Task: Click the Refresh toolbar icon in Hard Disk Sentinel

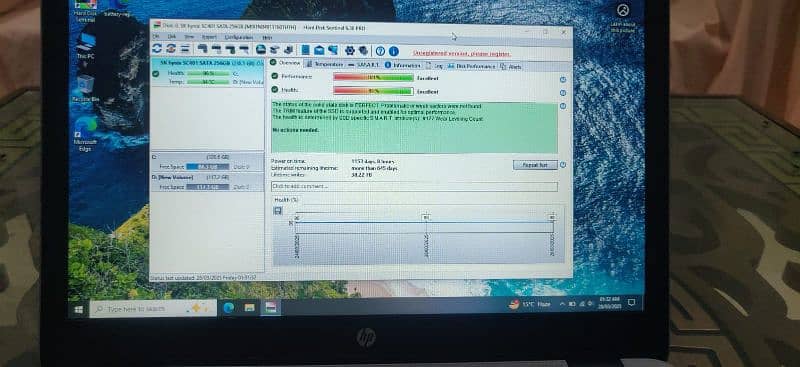Action: coord(157,49)
